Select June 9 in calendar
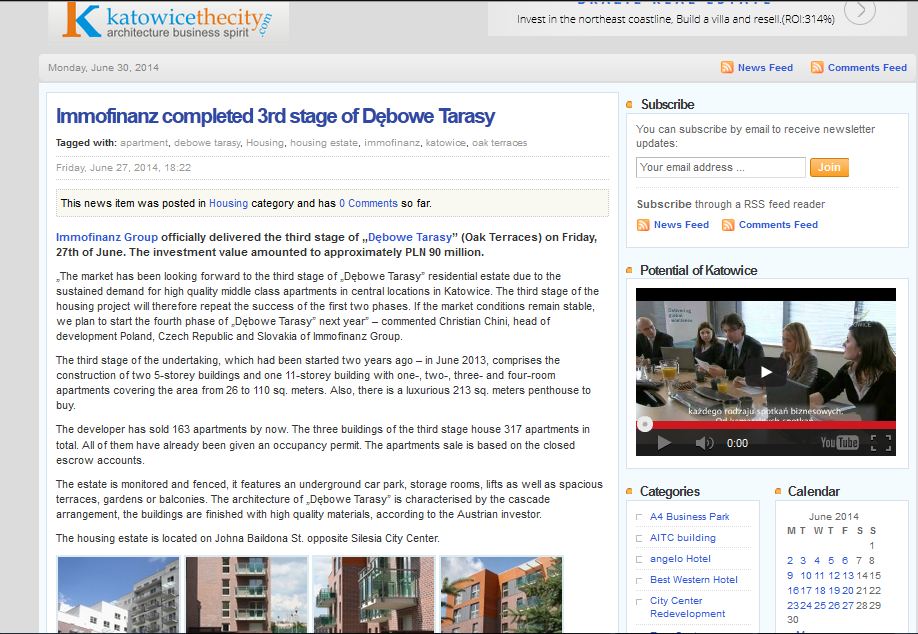Screen dimensions: 918x634 click(790, 576)
